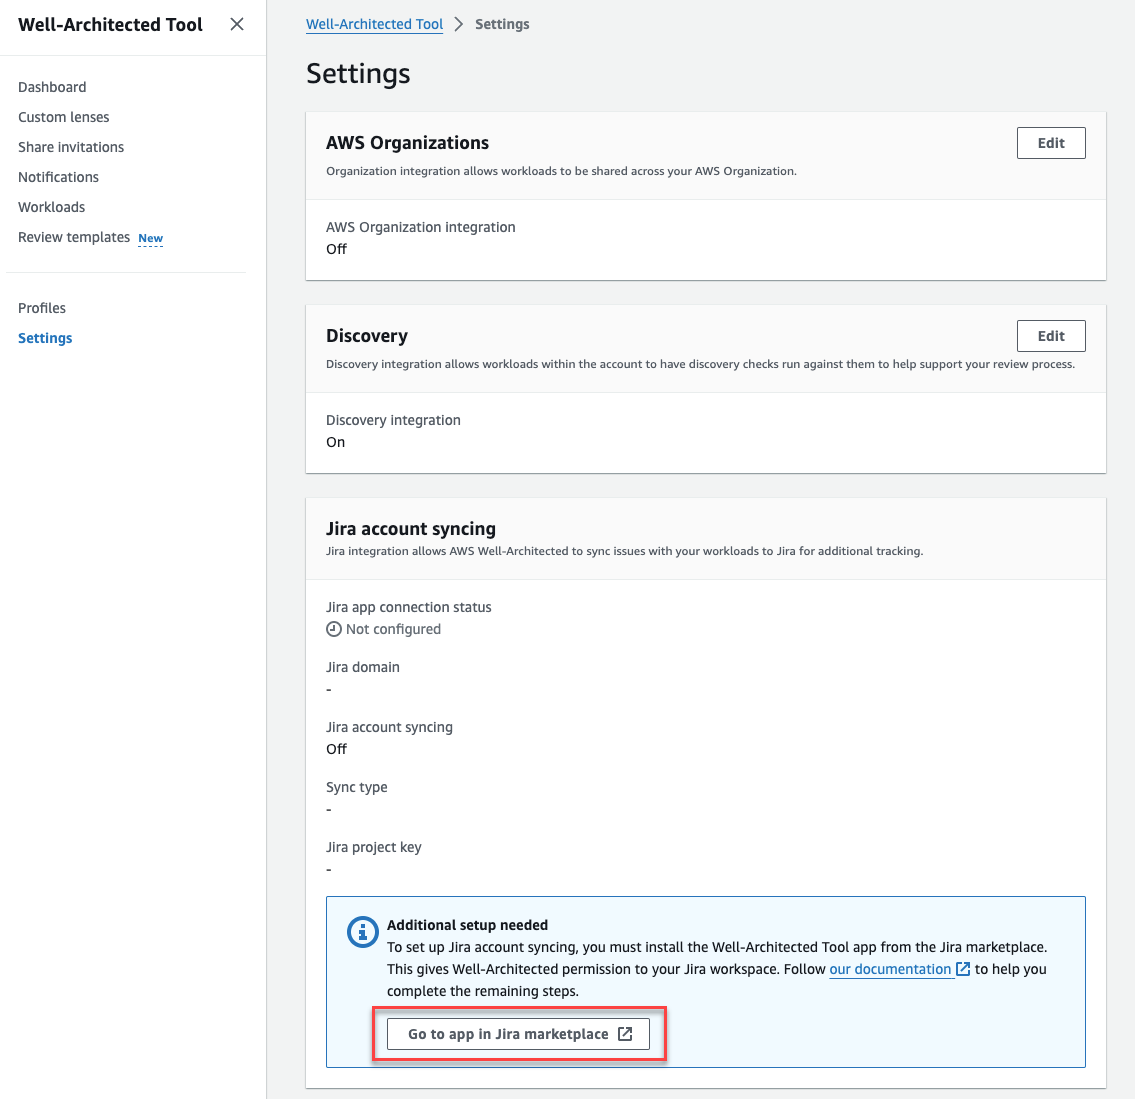Click Not configured status under Jira app connection

[x=393, y=629]
